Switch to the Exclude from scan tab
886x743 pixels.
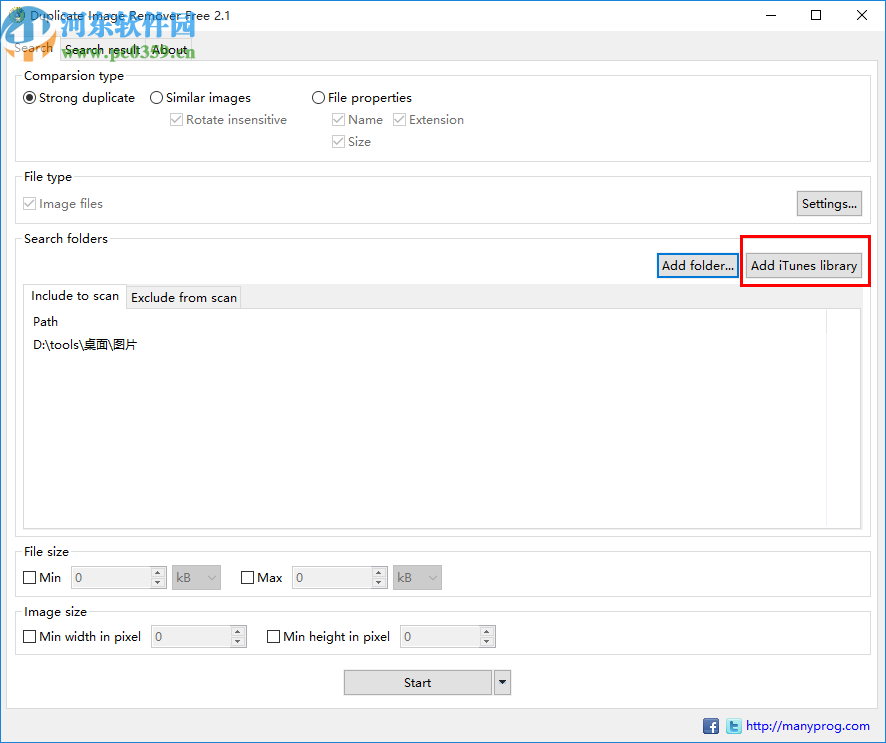tap(183, 297)
